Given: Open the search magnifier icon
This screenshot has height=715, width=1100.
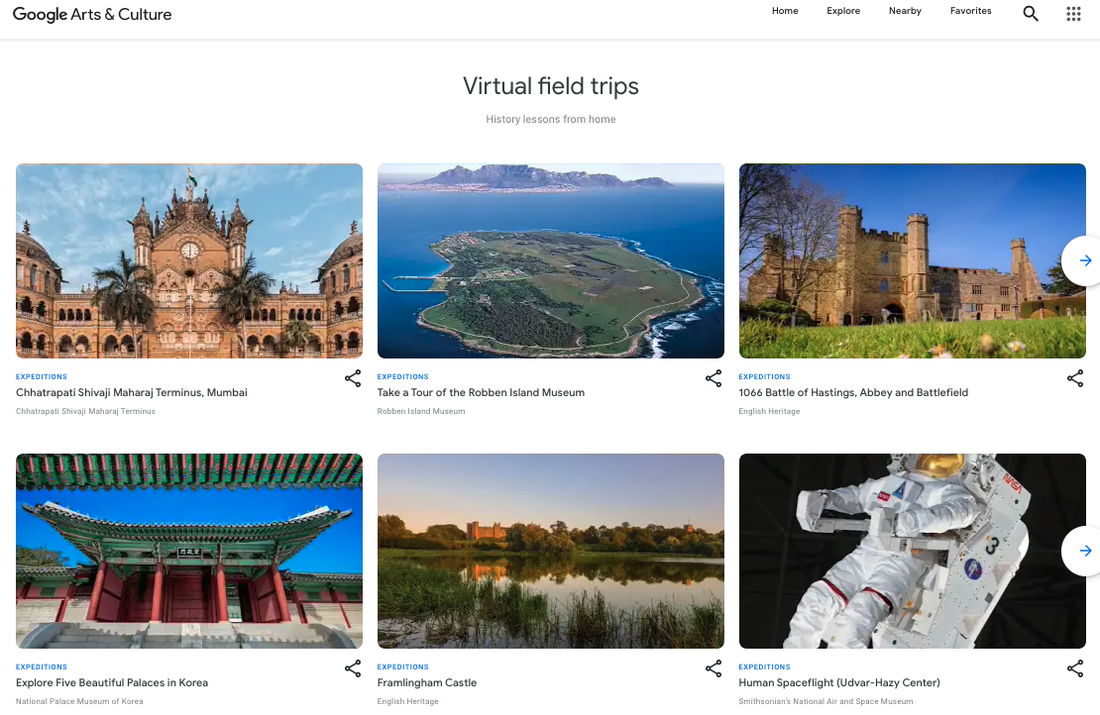Looking at the screenshot, I should [x=1030, y=13].
